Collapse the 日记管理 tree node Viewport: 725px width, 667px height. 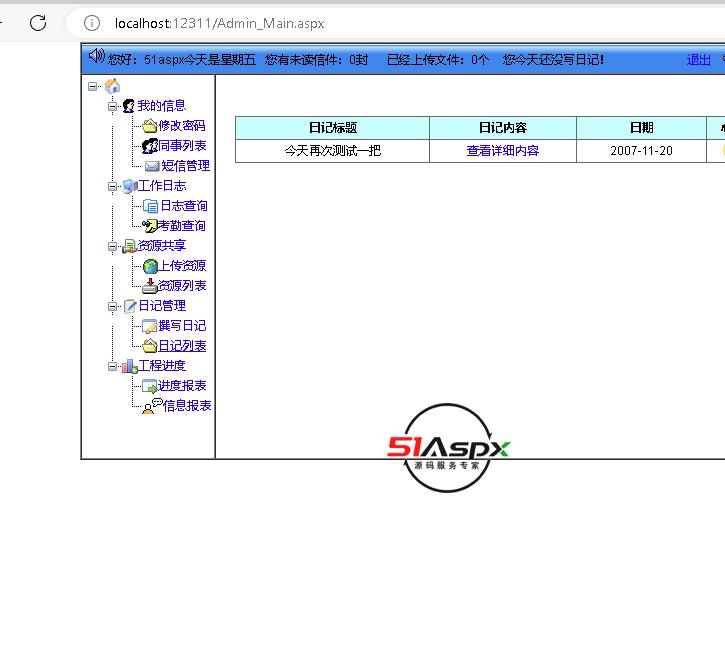113,306
